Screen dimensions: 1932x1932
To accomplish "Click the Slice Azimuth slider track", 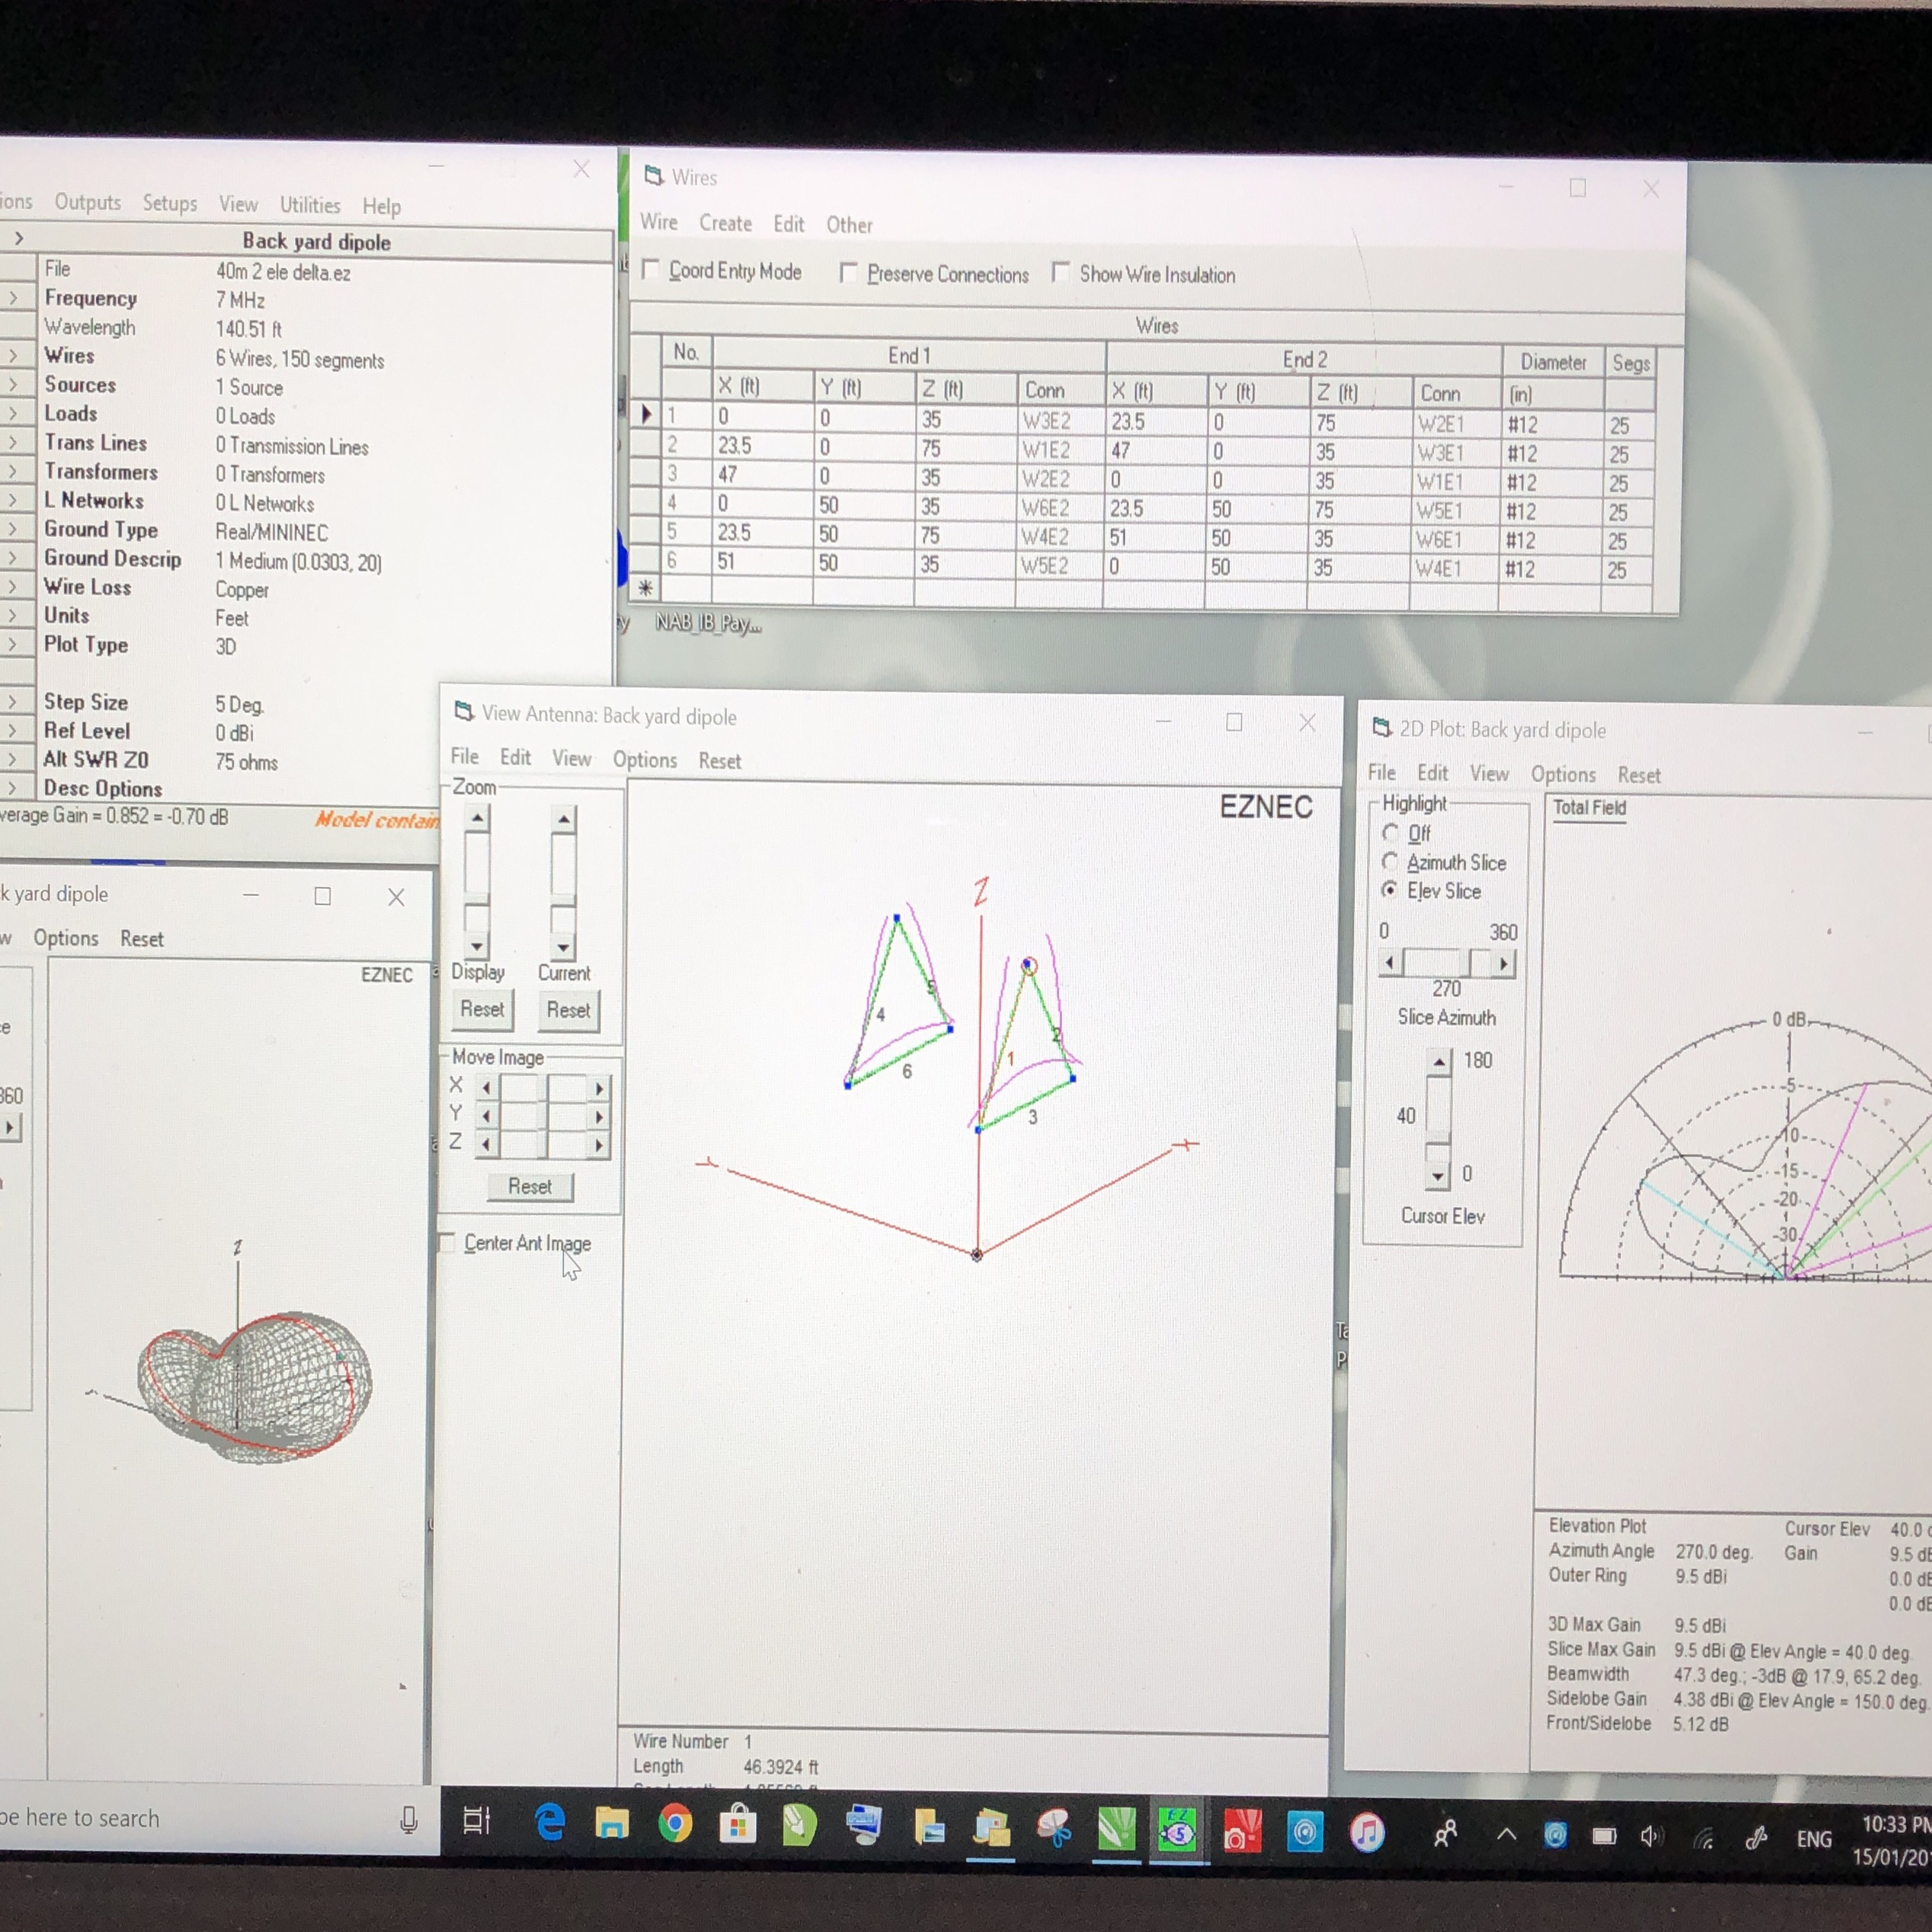I will [x=1447, y=964].
